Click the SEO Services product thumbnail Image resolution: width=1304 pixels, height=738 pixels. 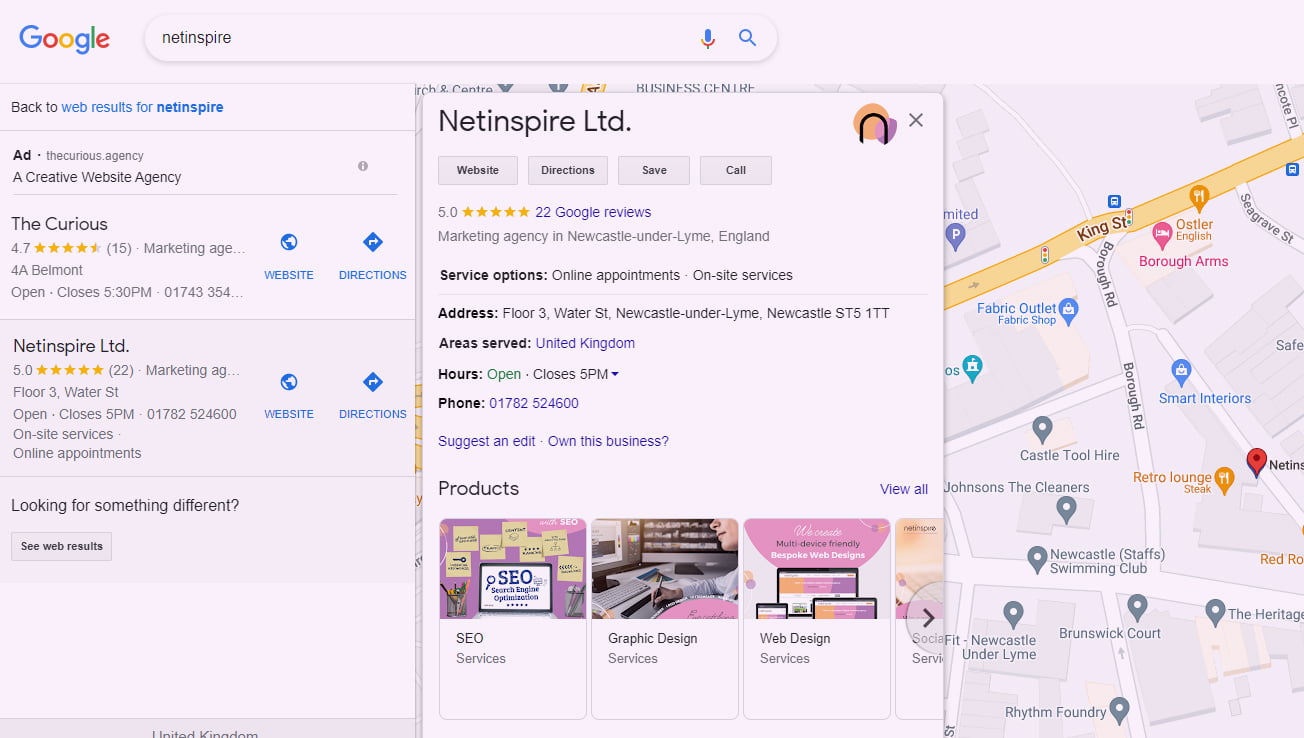pyautogui.click(x=512, y=568)
